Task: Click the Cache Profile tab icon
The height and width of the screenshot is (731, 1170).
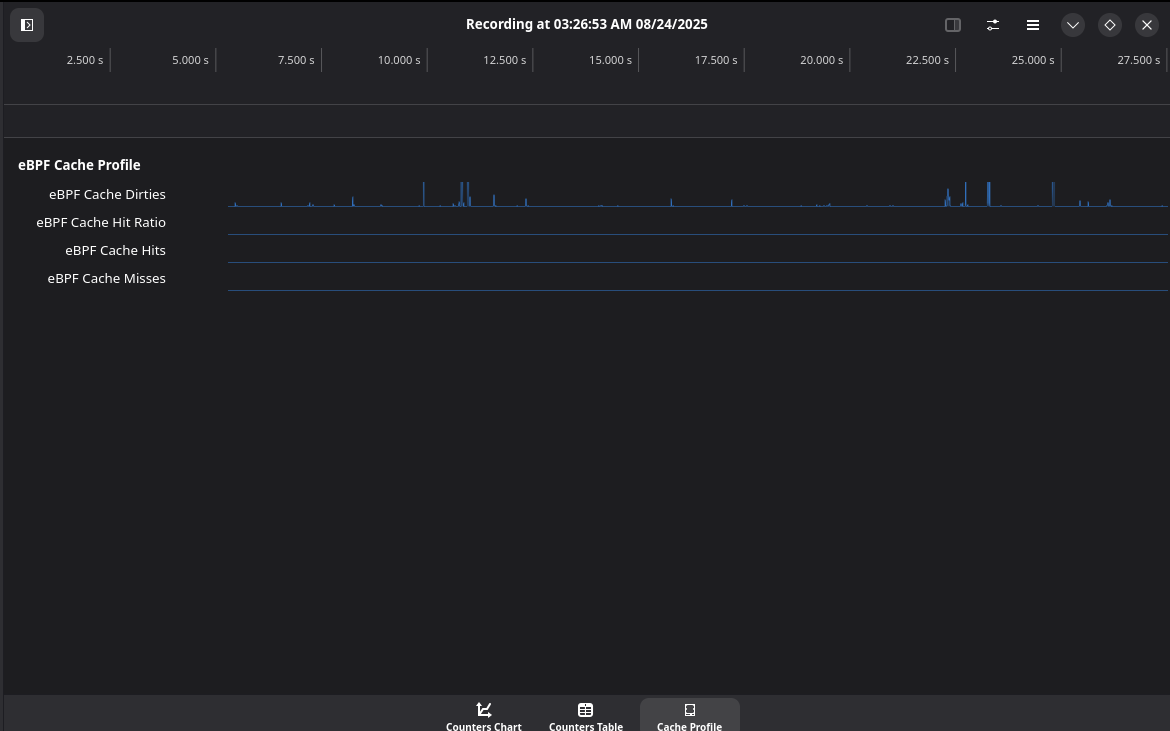Action: [689, 709]
